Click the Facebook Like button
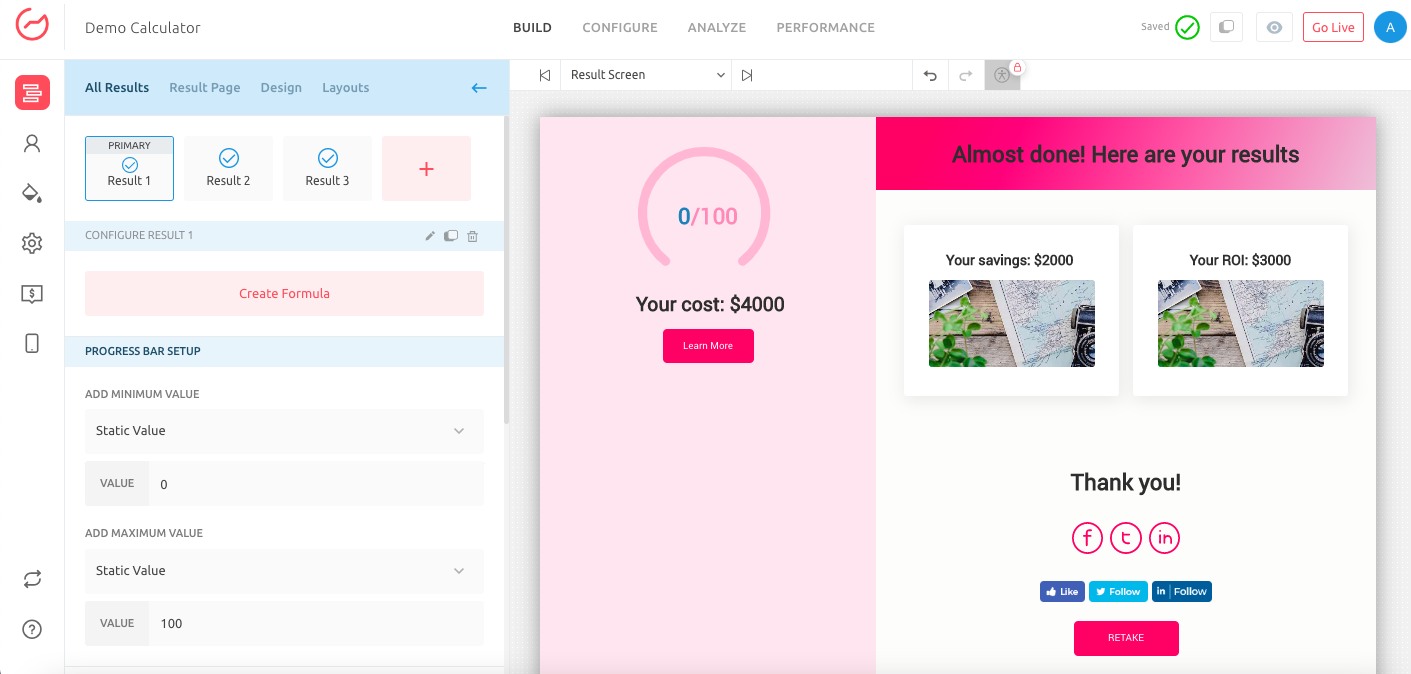The height and width of the screenshot is (674, 1411). (x=1061, y=592)
